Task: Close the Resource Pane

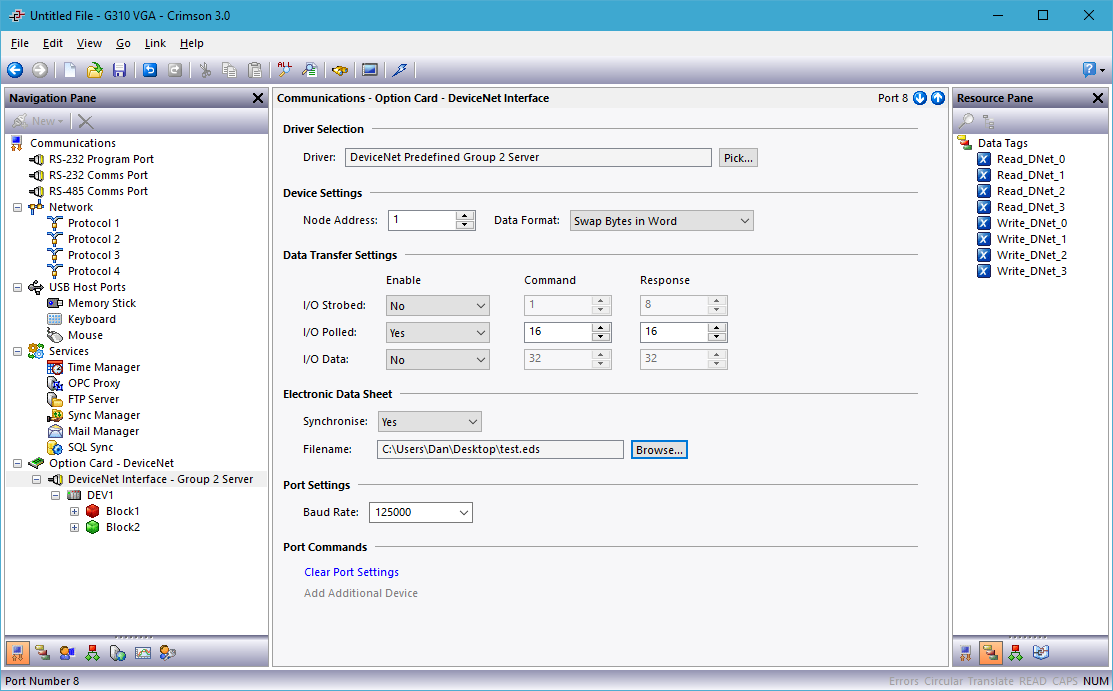Action: point(1097,98)
